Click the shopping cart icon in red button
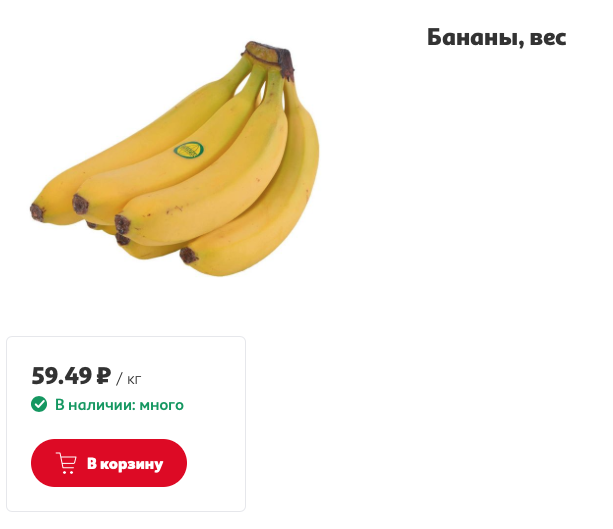Image resolution: width=613 pixels, height=529 pixels. pyautogui.click(x=66, y=463)
